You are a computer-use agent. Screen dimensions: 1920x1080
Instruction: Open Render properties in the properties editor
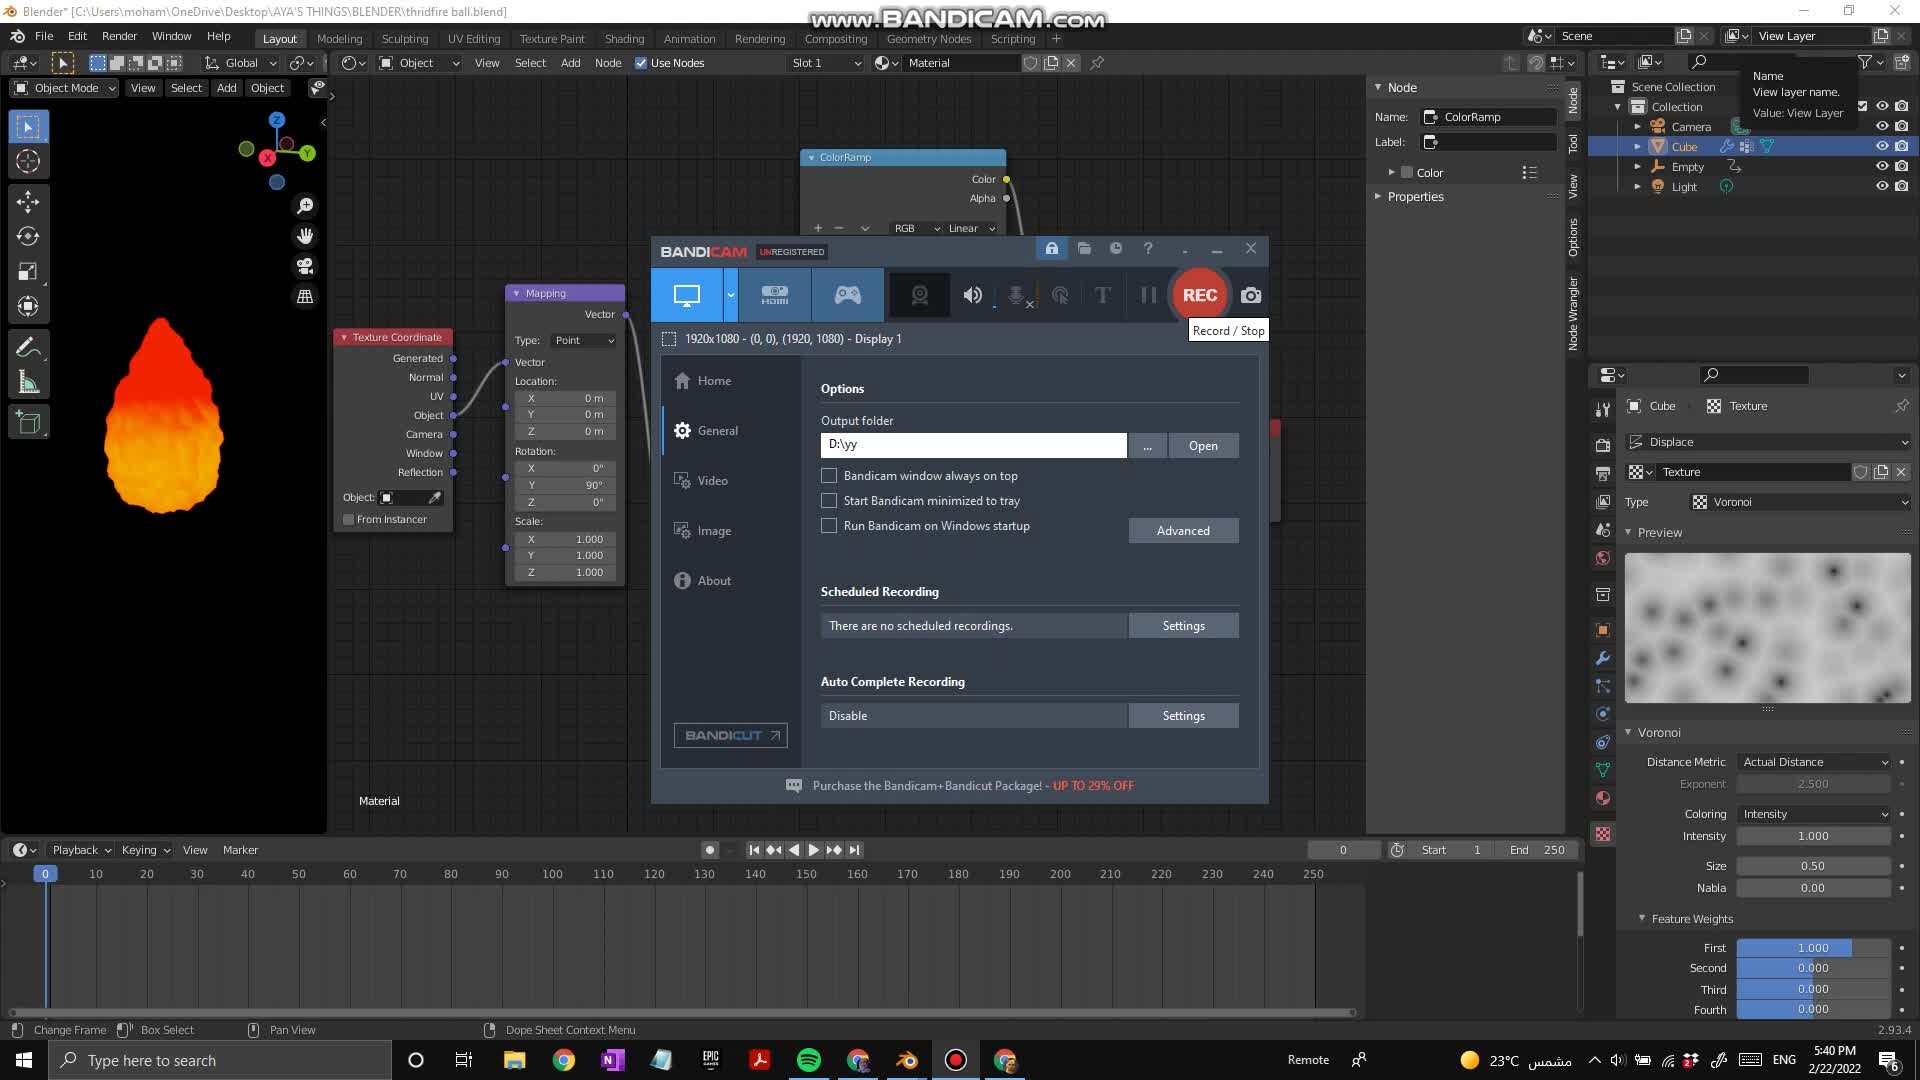click(x=1603, y=445)
